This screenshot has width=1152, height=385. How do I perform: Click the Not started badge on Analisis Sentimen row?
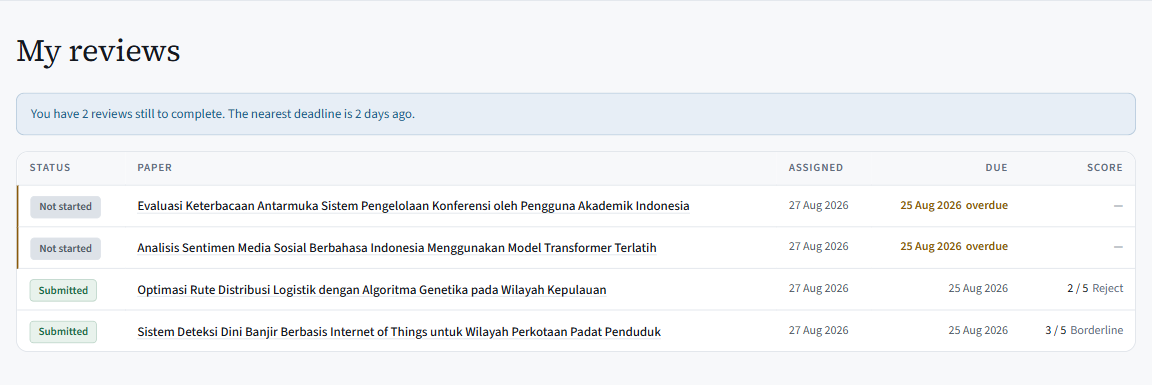[65, 248]
